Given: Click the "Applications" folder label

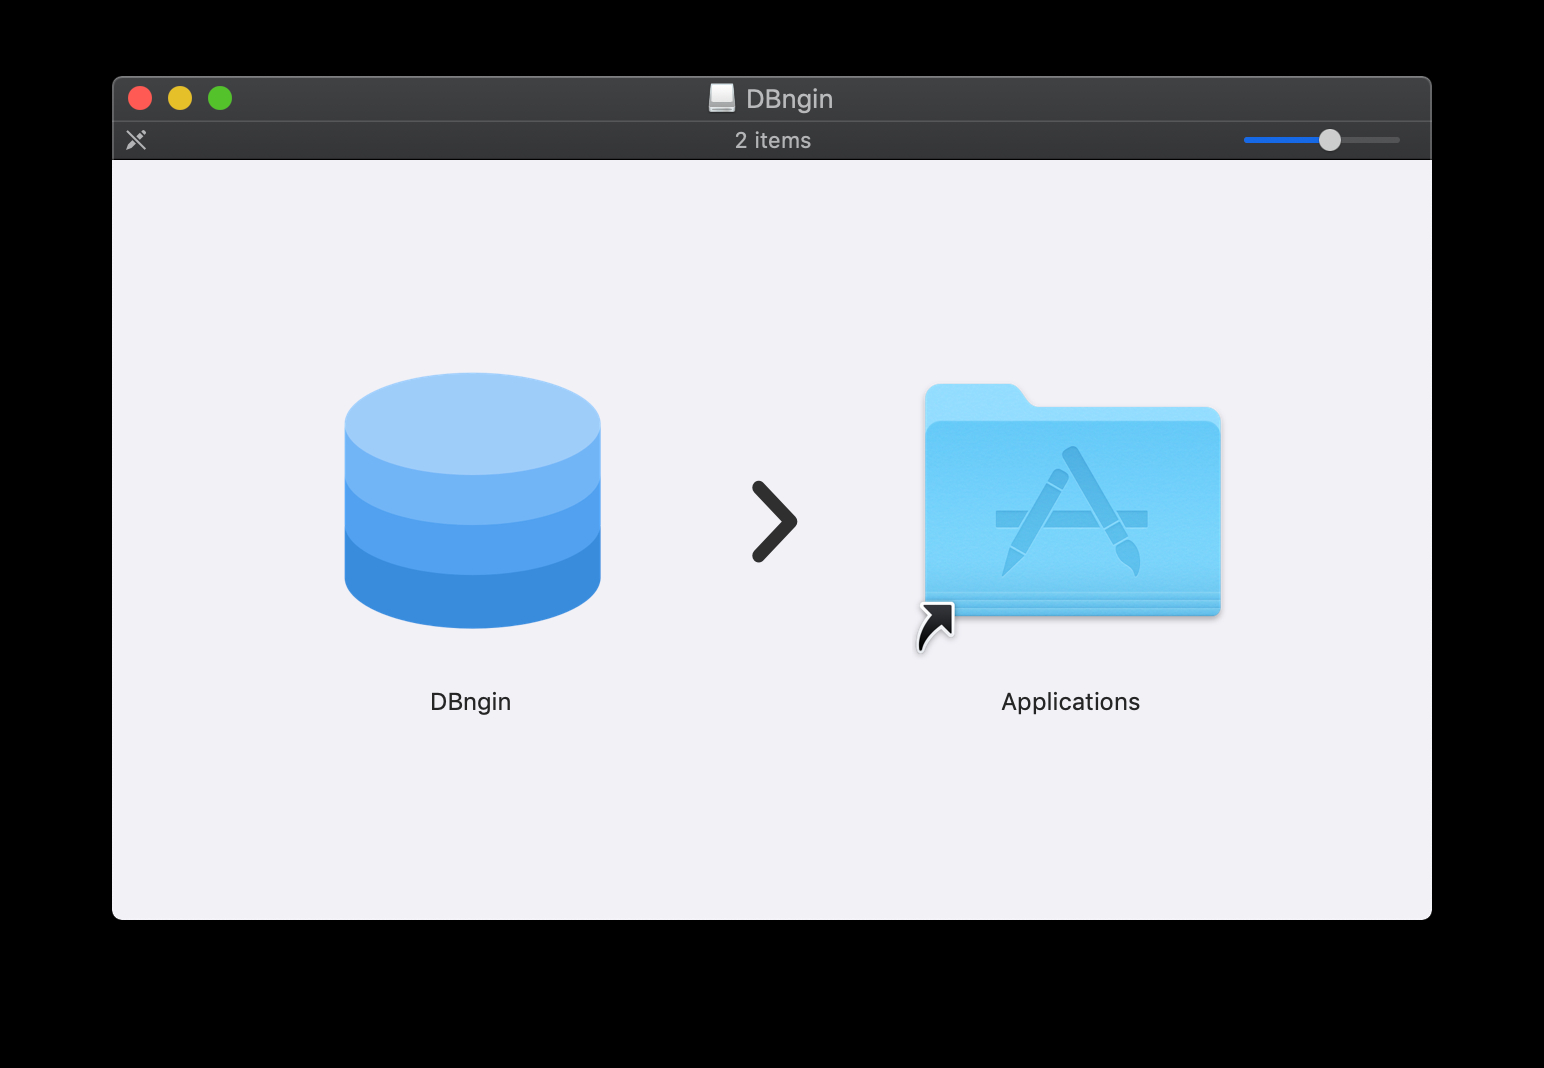Looking at the screenshot, I should click(x=1070, y=702).
